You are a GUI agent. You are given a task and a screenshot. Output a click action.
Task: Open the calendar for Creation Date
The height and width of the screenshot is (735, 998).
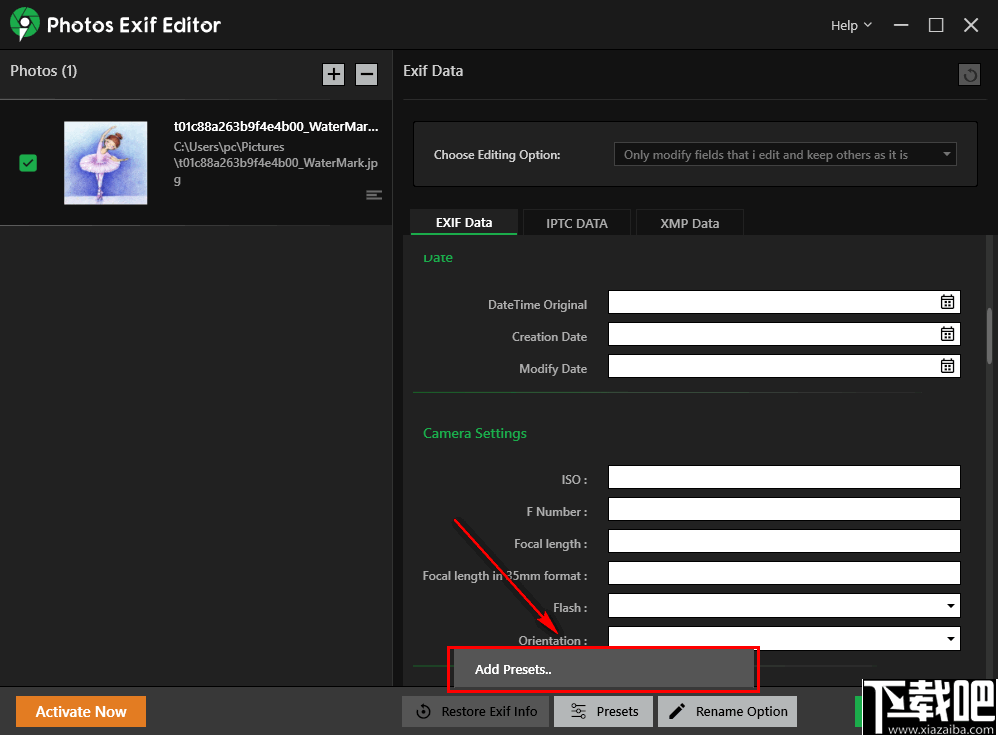[947, 333]
